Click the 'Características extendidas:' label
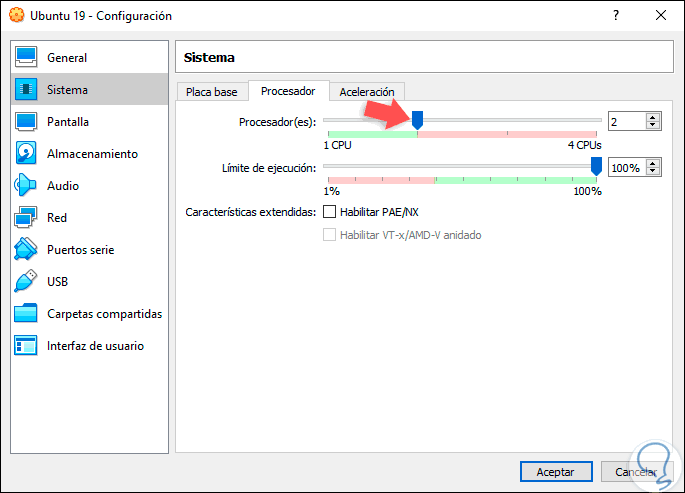This screenshot has width=685, height=493. [251, 212]
